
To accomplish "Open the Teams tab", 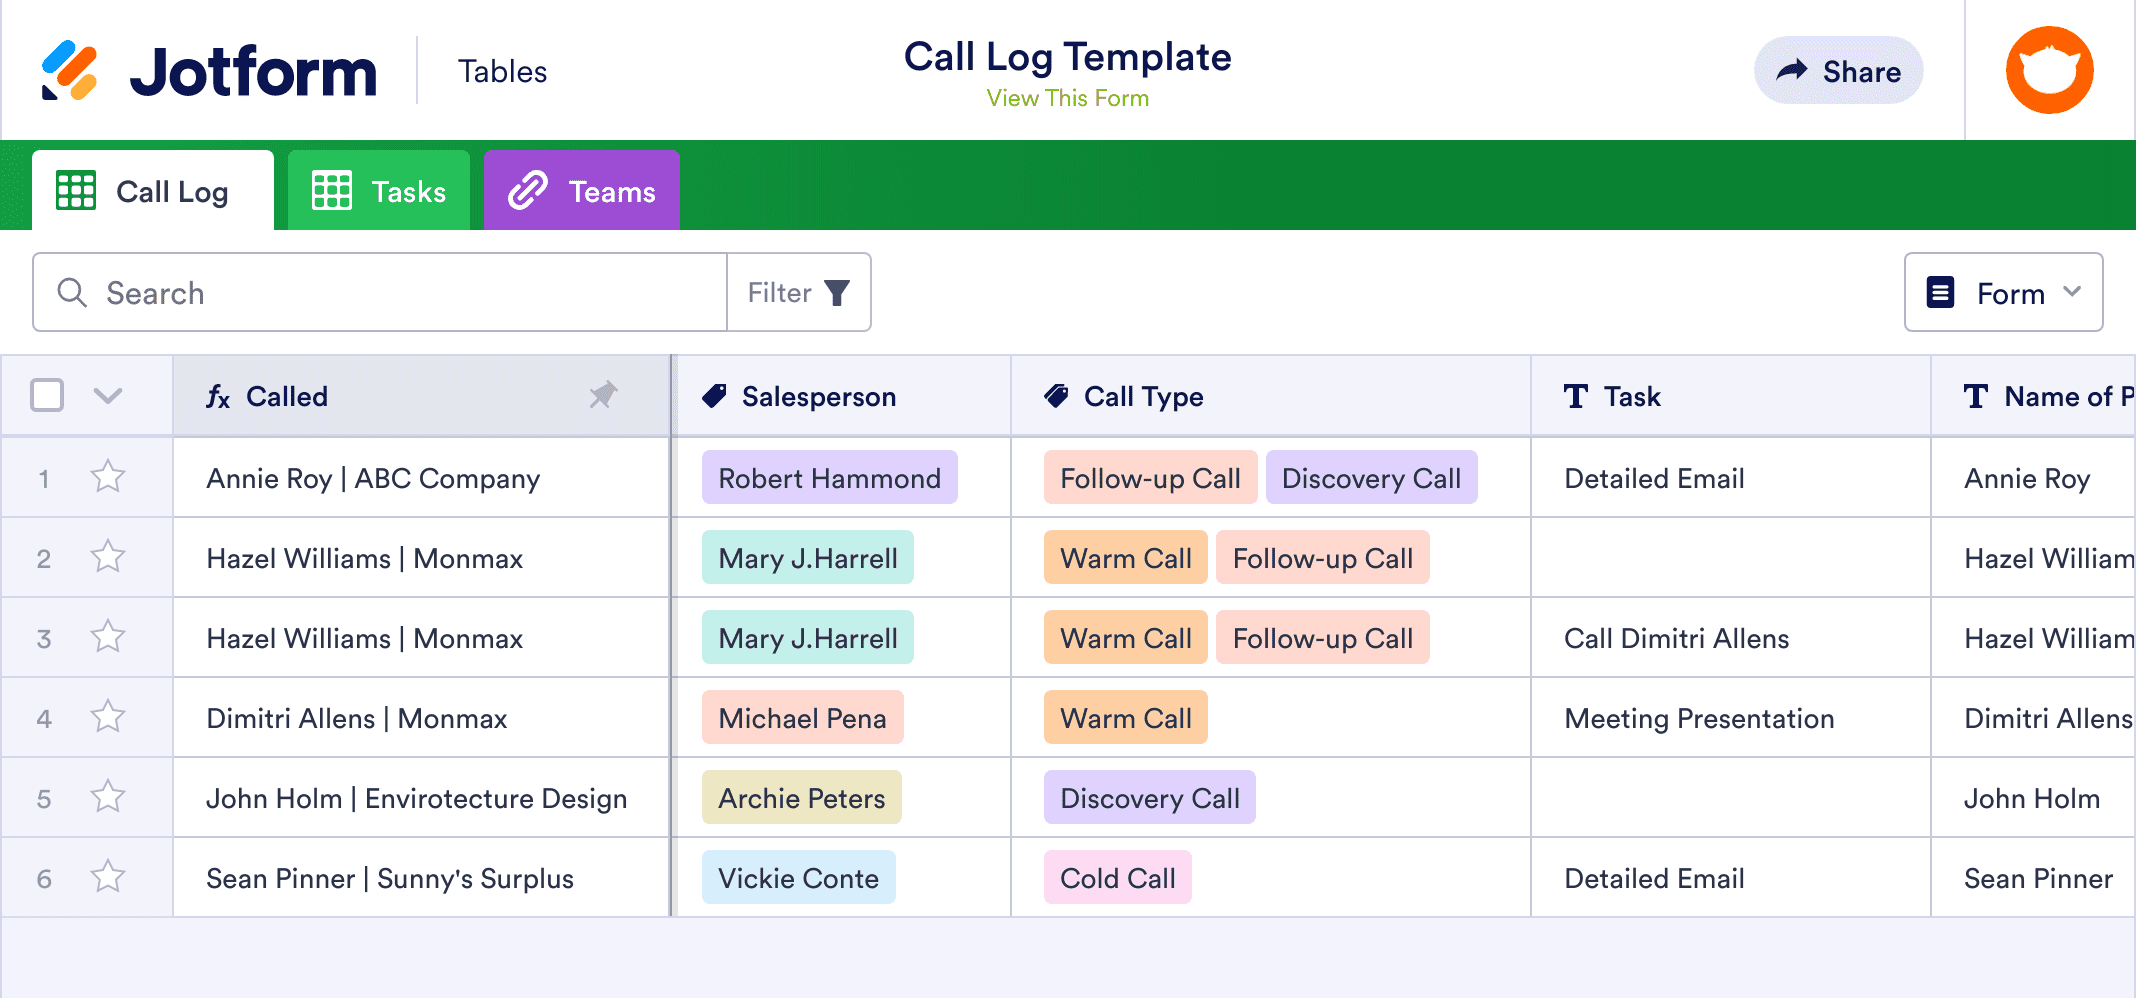I will click(x=582, y=190).
